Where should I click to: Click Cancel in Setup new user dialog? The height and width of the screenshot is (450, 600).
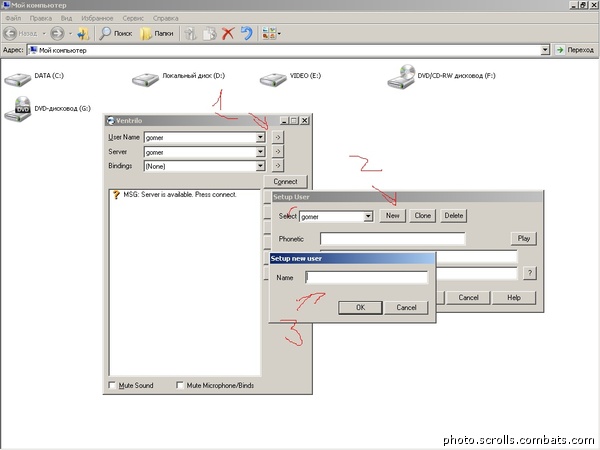coord(406,307)
